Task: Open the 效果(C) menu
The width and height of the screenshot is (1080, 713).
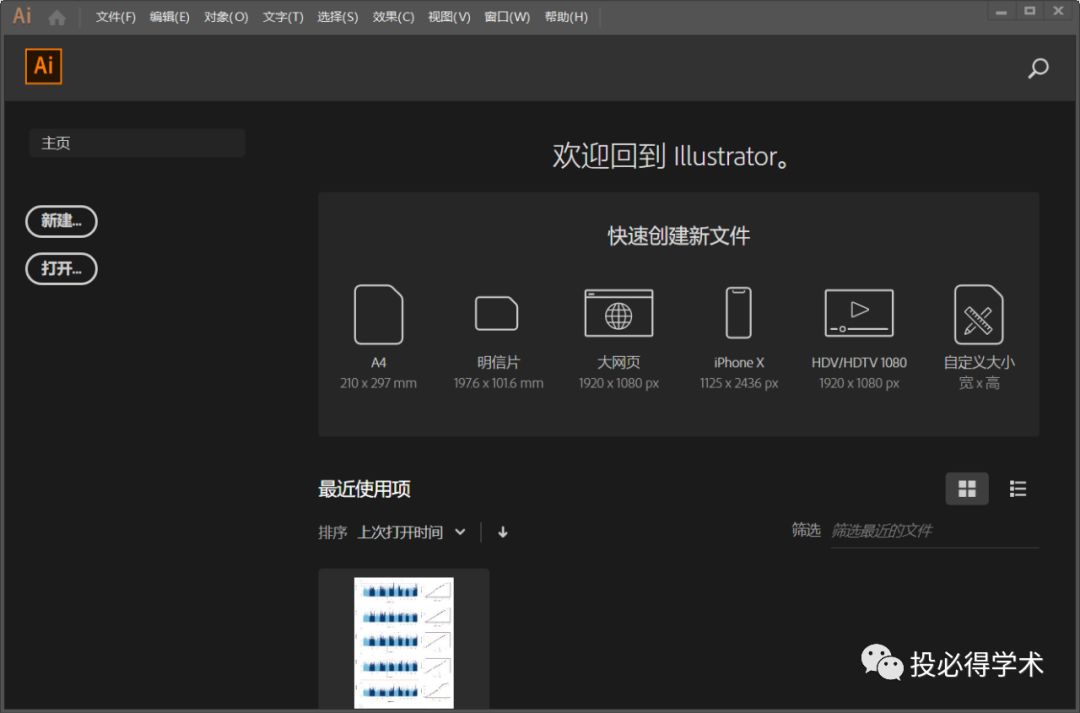Action: coord(393,17)
